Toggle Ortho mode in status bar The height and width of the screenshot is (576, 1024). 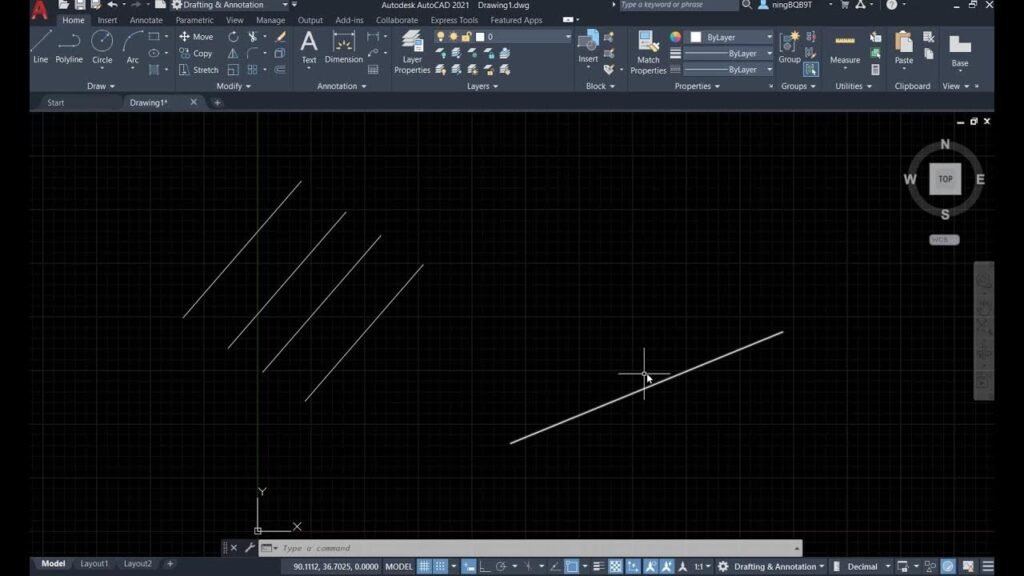point(485,566)
